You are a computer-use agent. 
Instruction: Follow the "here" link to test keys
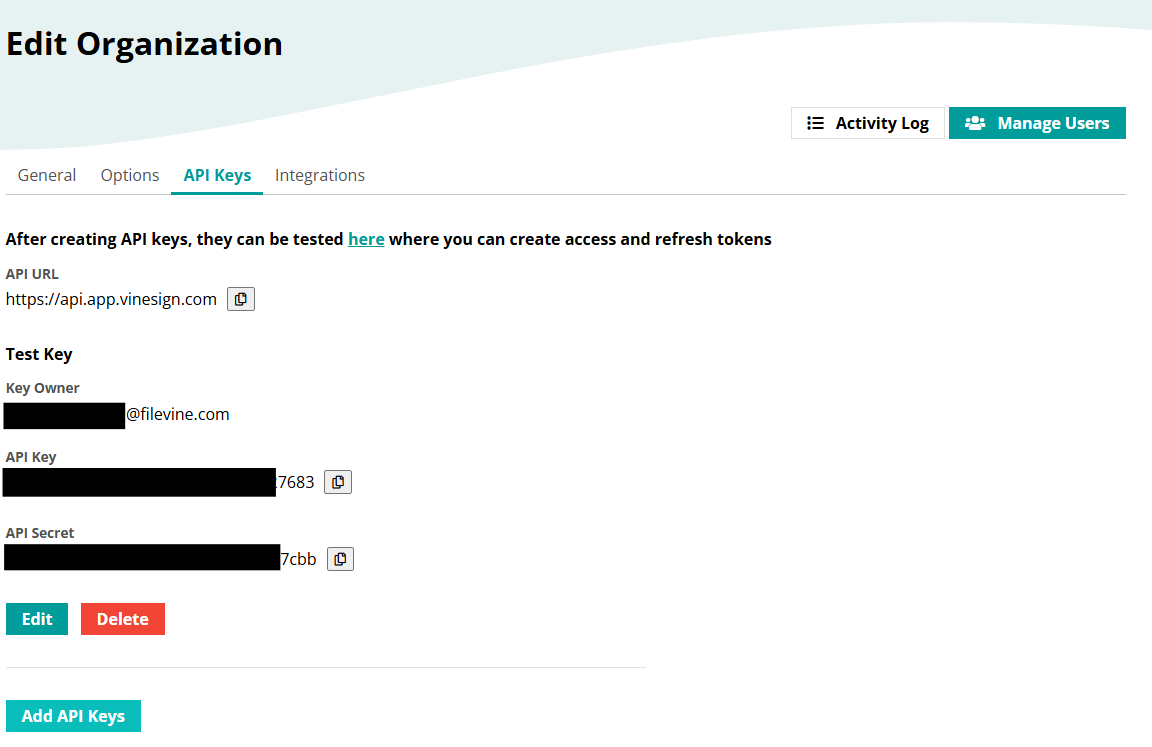[x=366, y=239]
